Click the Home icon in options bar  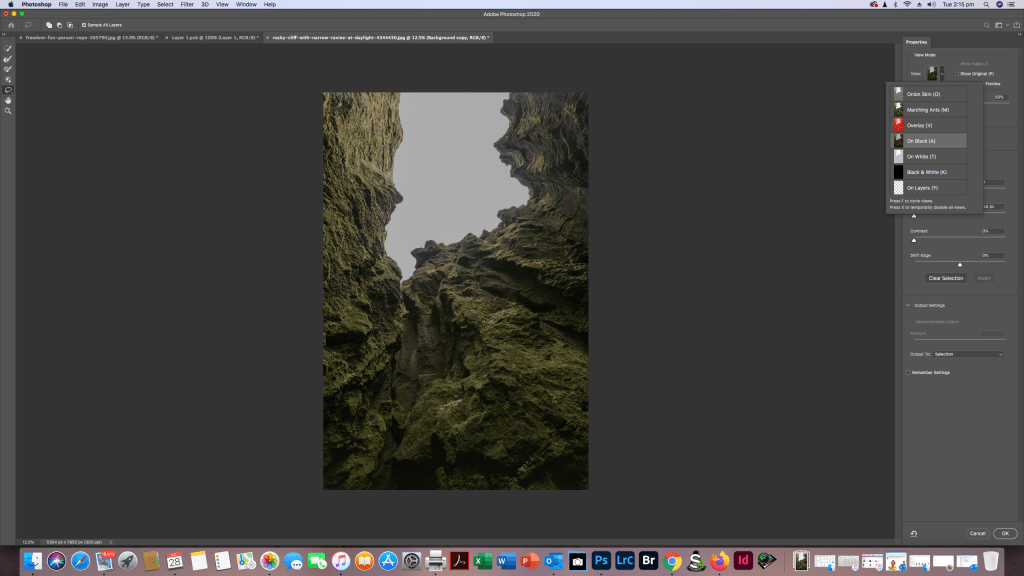pos(10,24)
